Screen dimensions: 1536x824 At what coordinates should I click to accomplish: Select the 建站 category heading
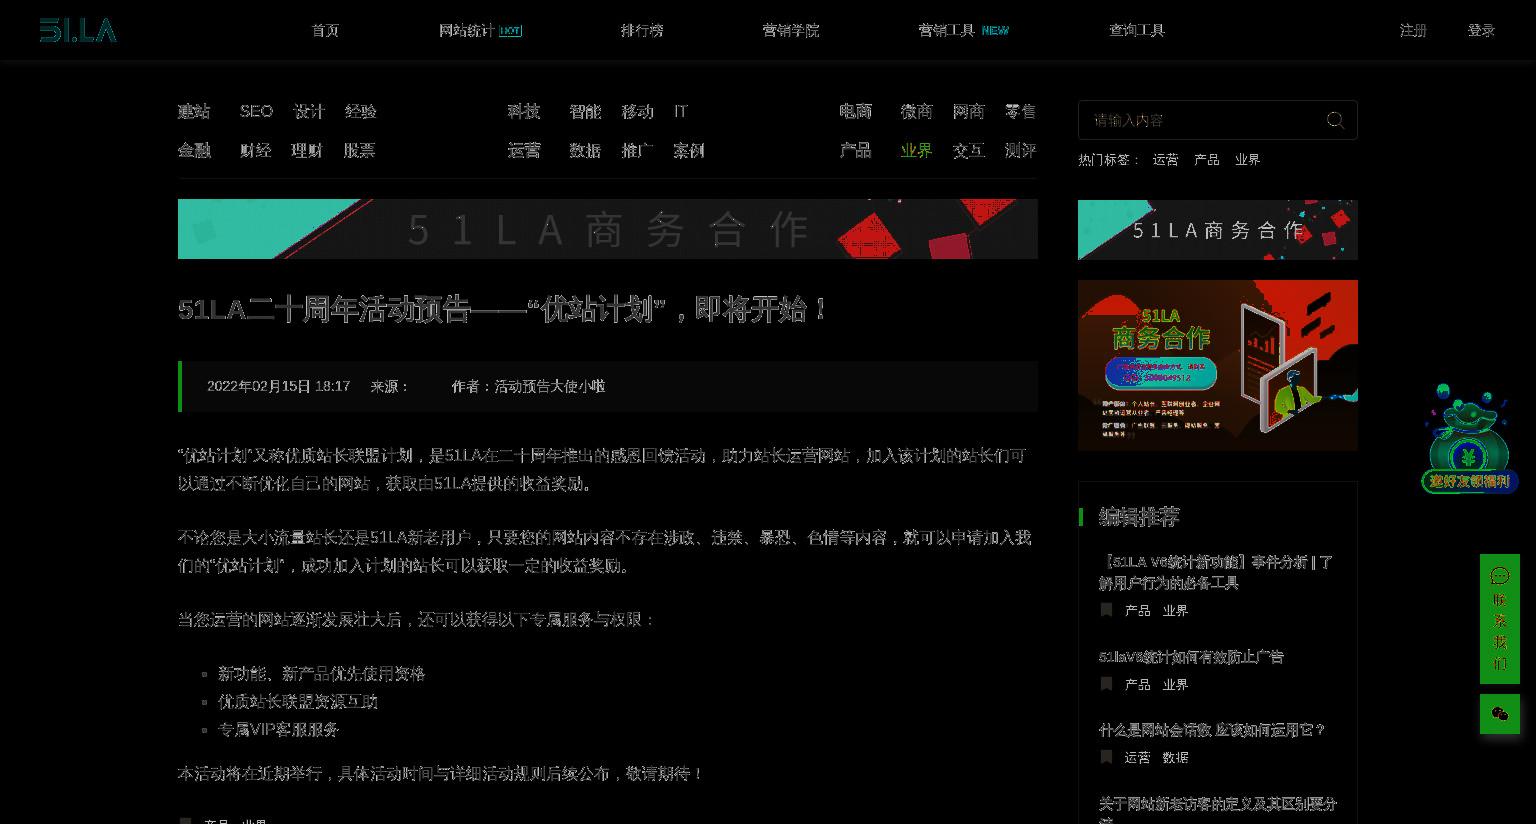point(194,111)
